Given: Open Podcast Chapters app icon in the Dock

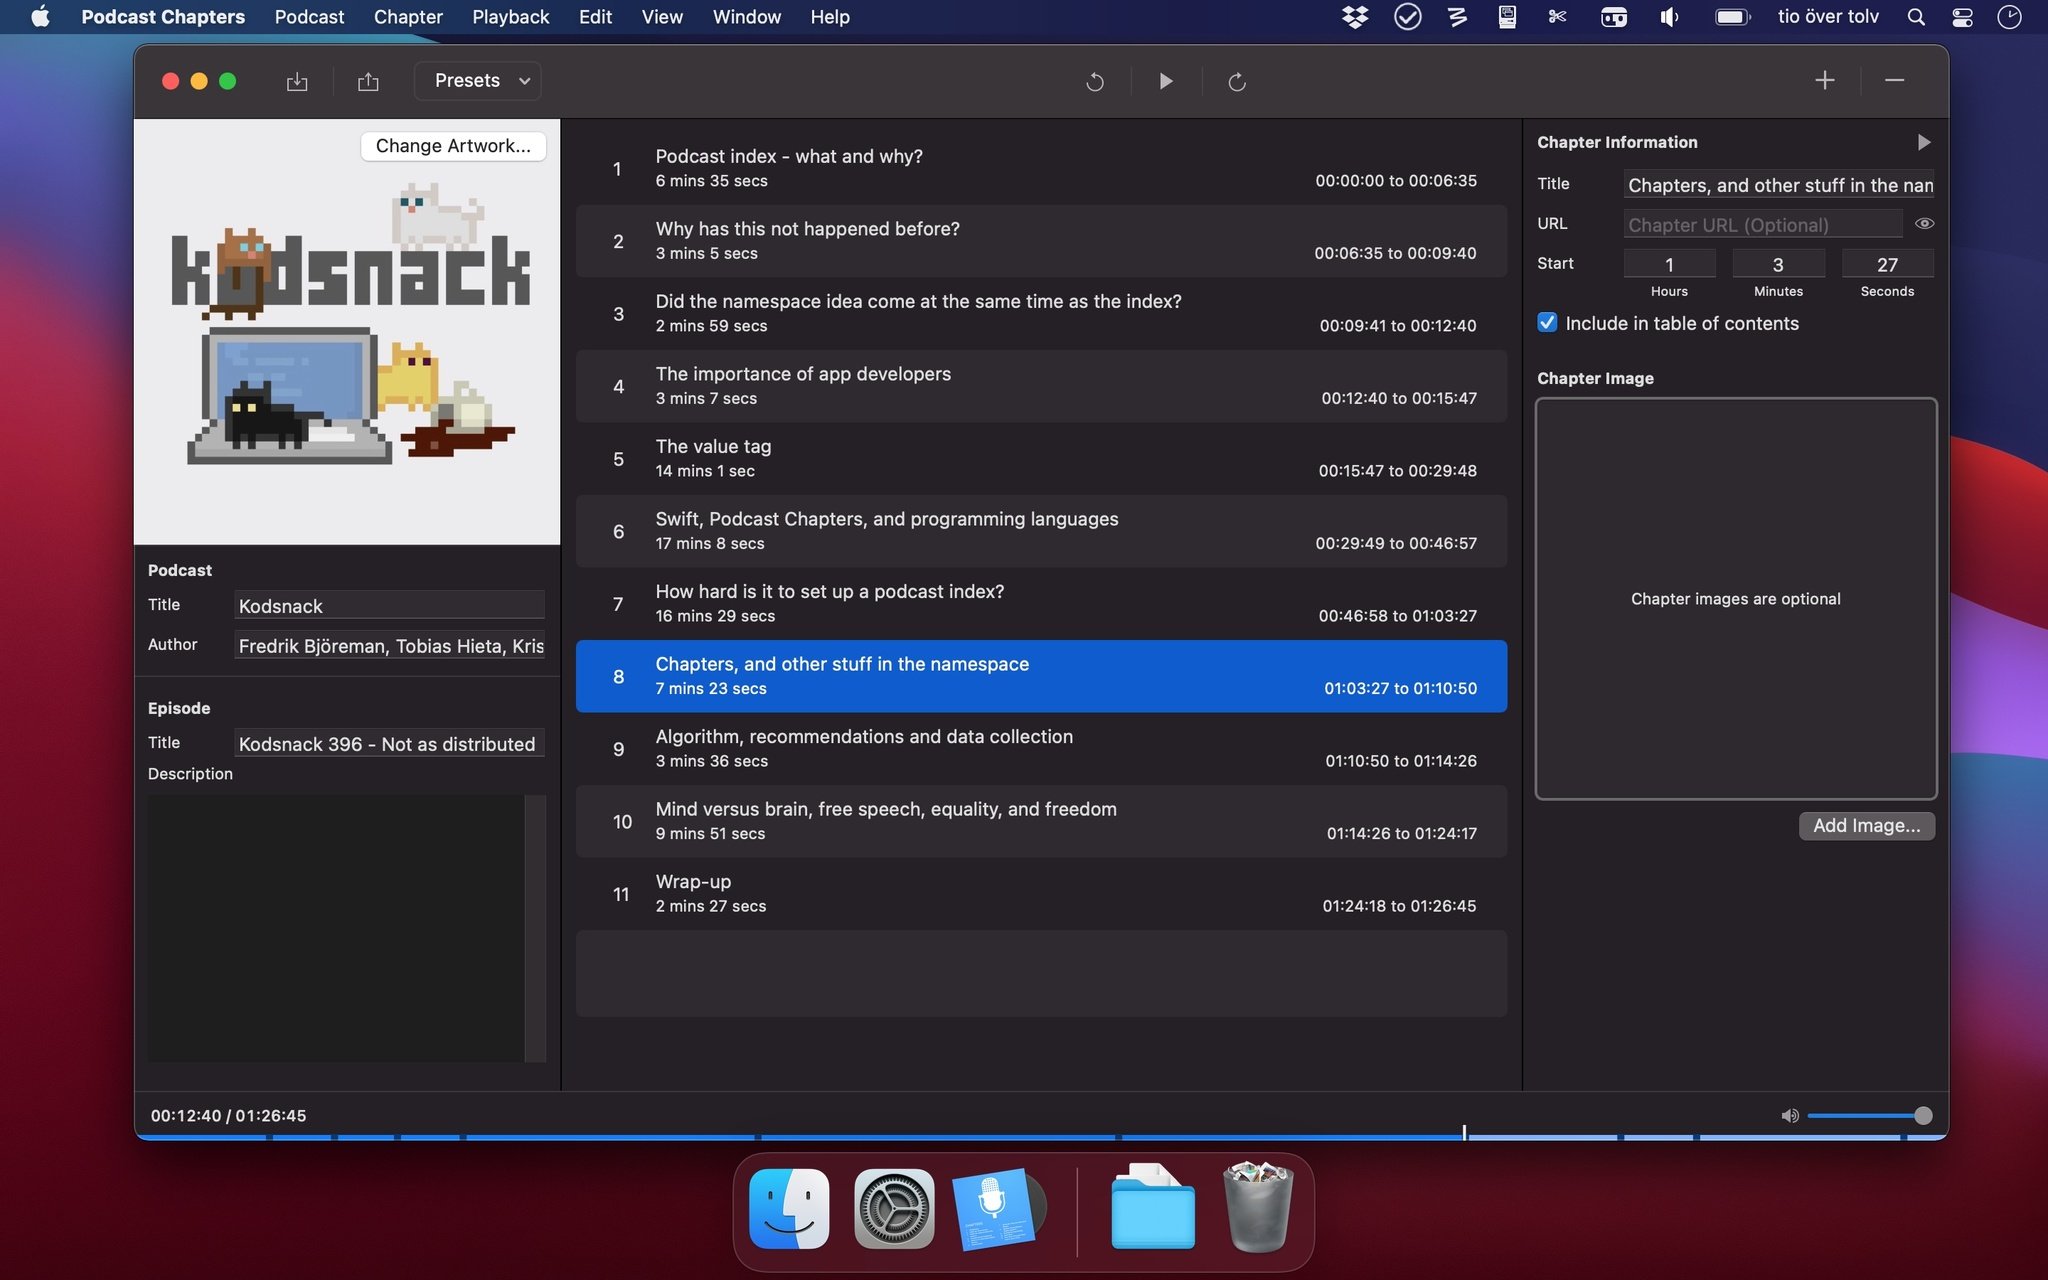Looking at the screenshot, I should click(997, 1209).
